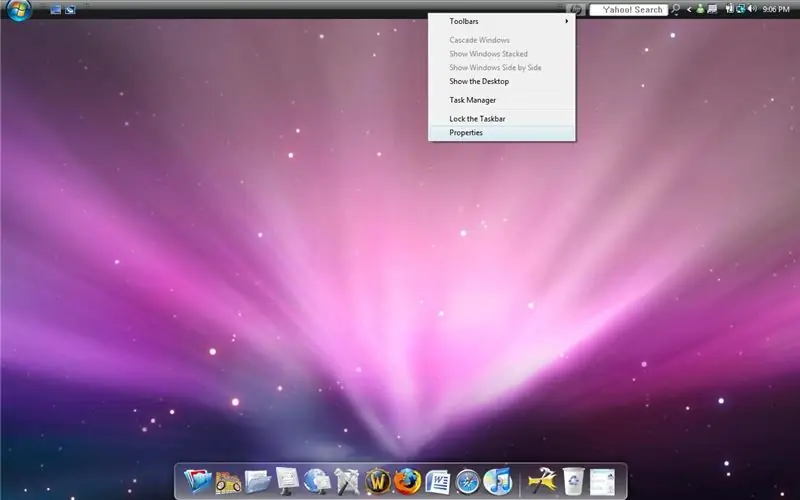Screen dimensions: 800x500
Task: Click the power plug tray icon
Action: pos(729,9)
